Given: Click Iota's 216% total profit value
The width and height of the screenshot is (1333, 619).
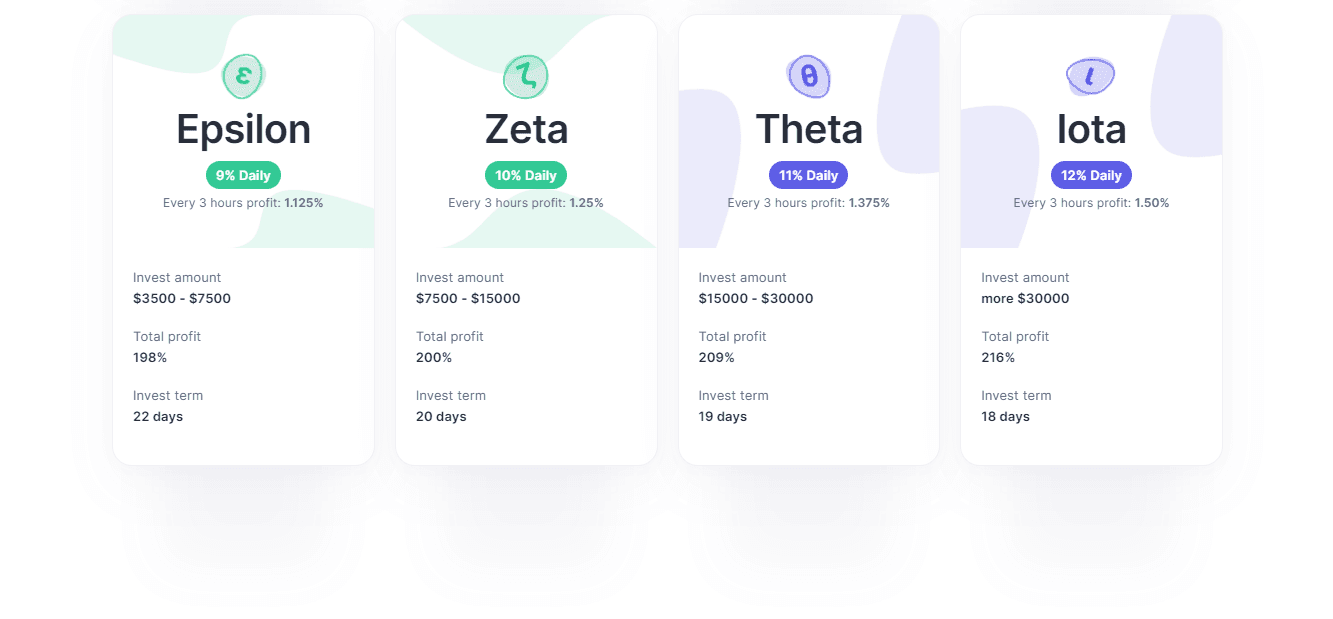Looking at the screenshot, I should click(998, 357).
